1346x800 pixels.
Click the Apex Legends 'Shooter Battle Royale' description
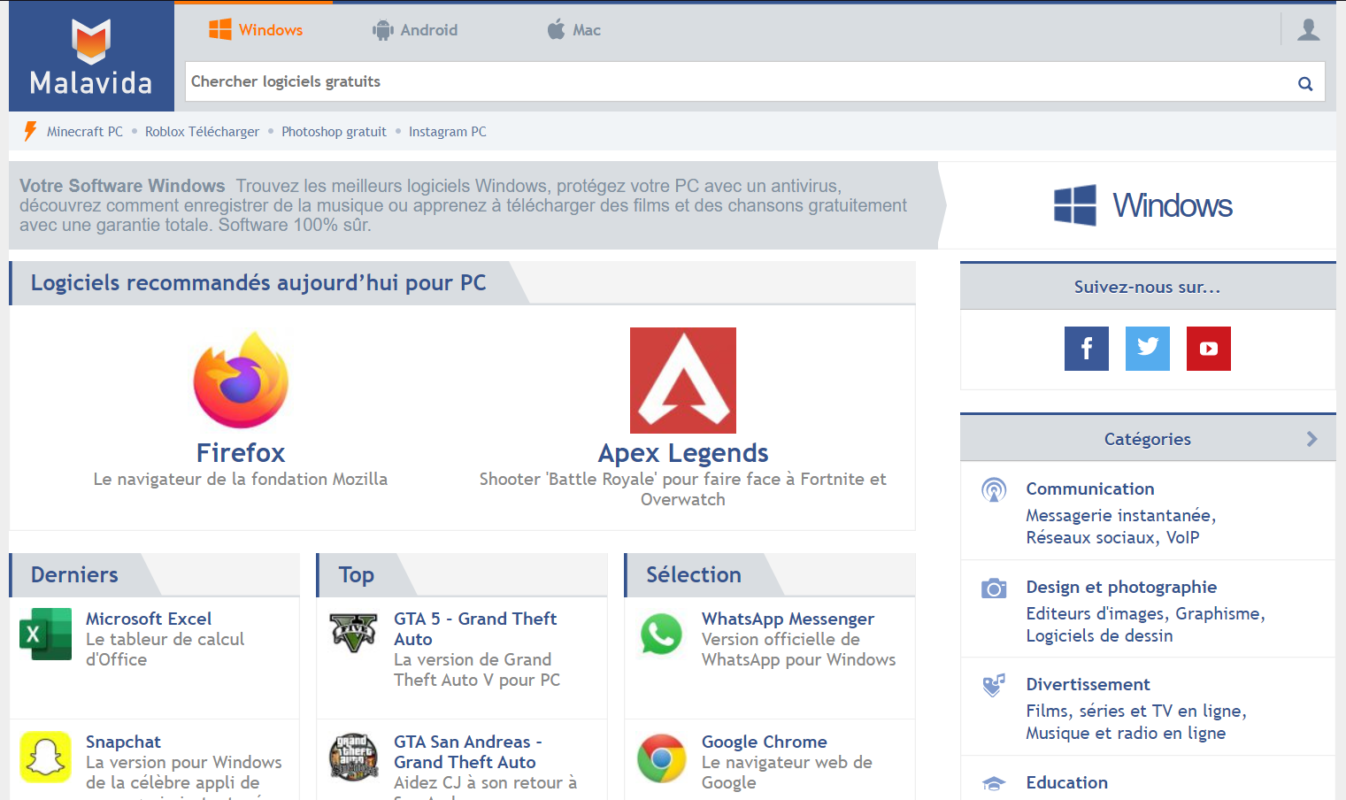(683, 489)
